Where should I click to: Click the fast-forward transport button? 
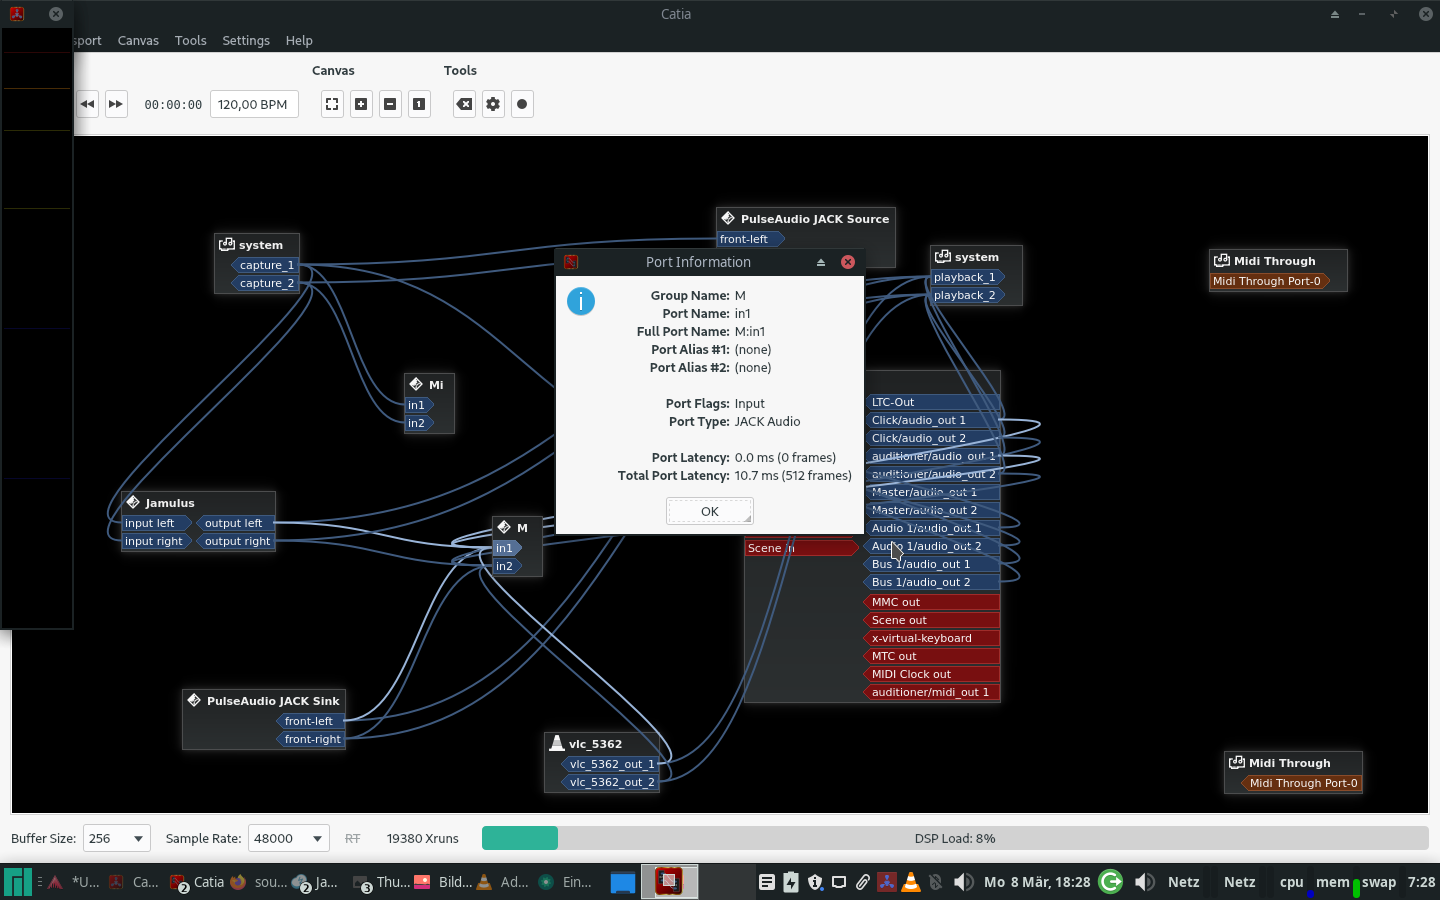click(x=116, y=104)
